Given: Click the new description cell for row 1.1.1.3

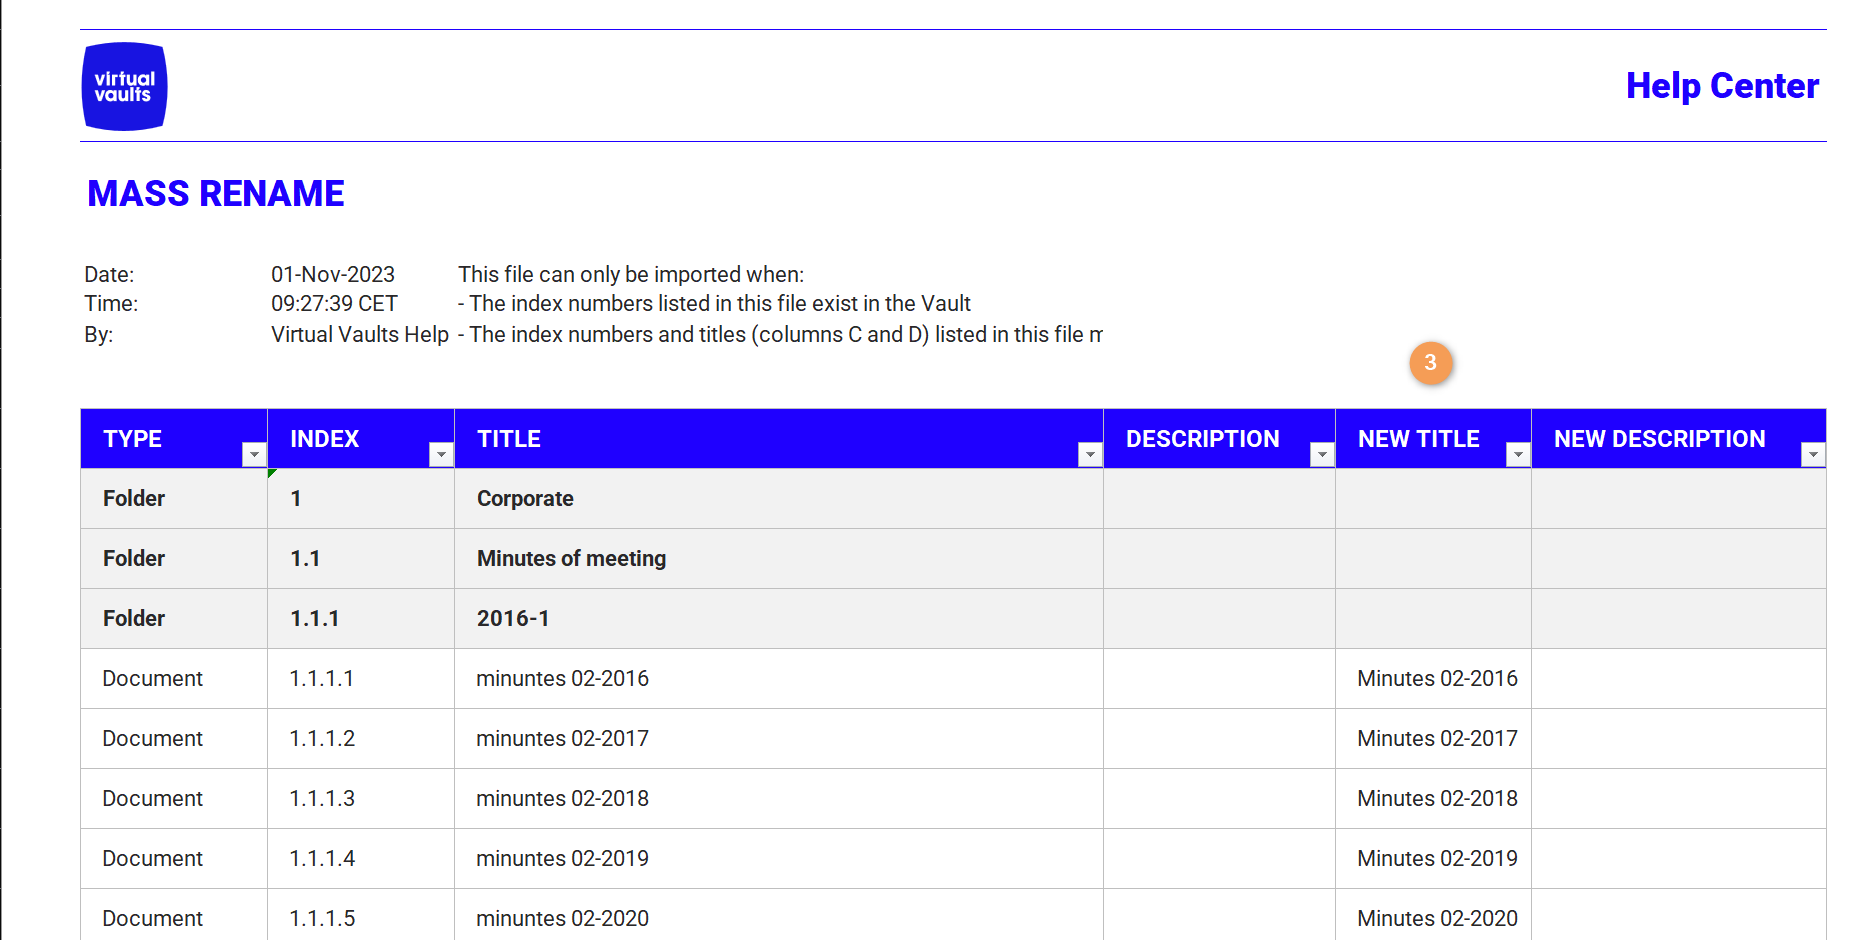Looking at the screenshot, I should point(1679,799).
